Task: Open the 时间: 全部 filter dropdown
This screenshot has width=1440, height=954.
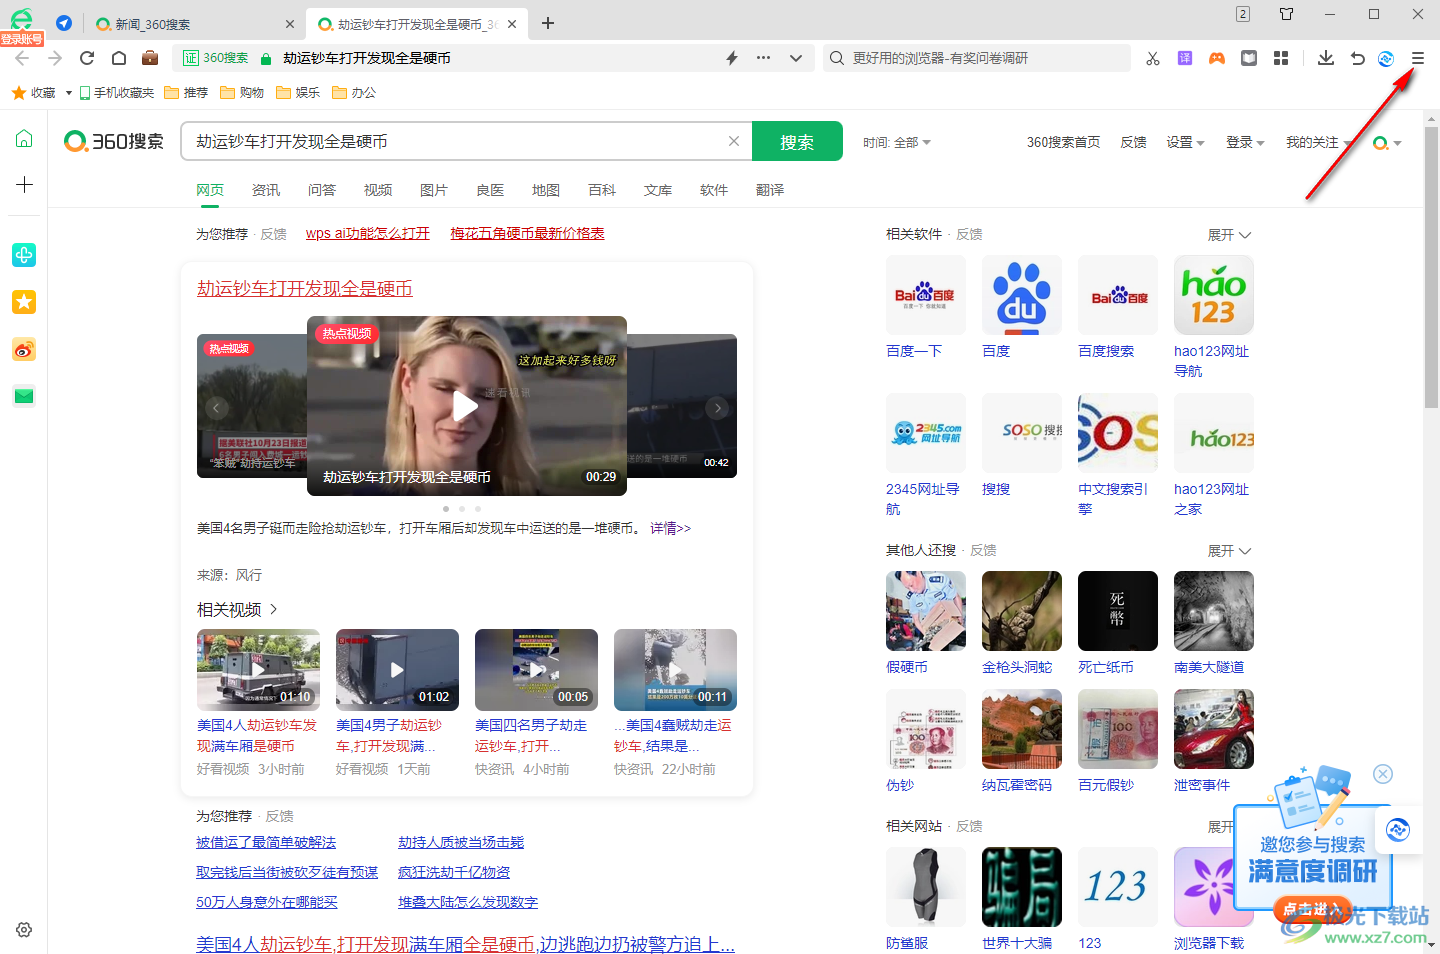Action: [x=897, y=143]
